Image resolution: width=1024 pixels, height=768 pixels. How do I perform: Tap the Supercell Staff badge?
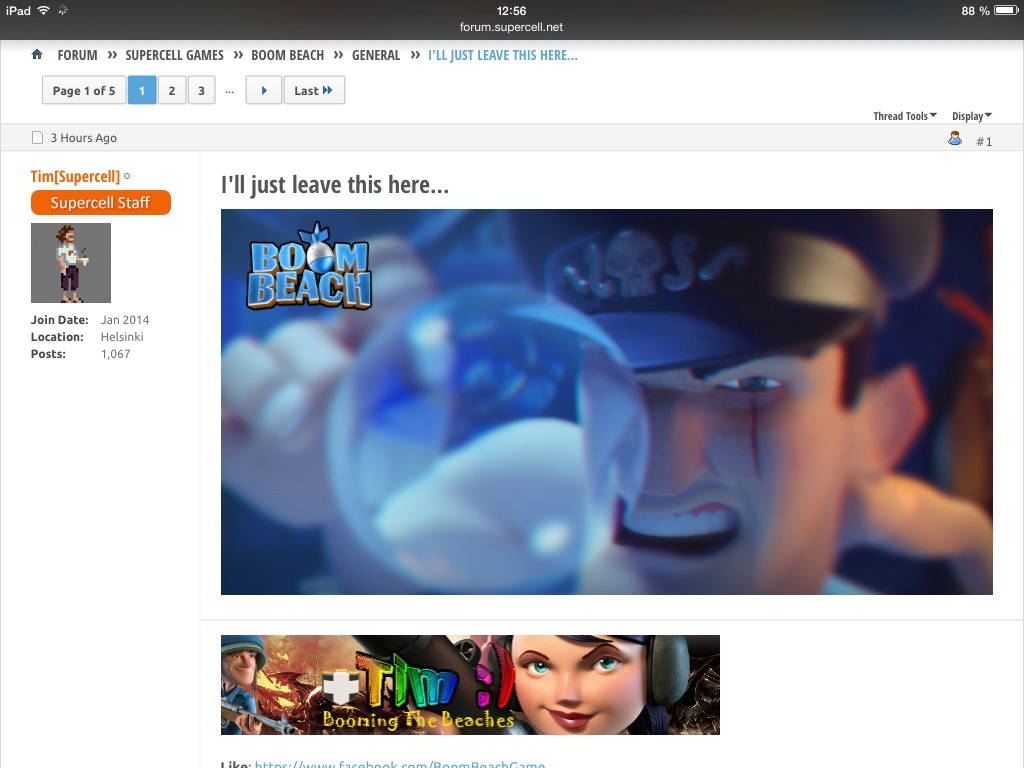[x=101, y=203]
